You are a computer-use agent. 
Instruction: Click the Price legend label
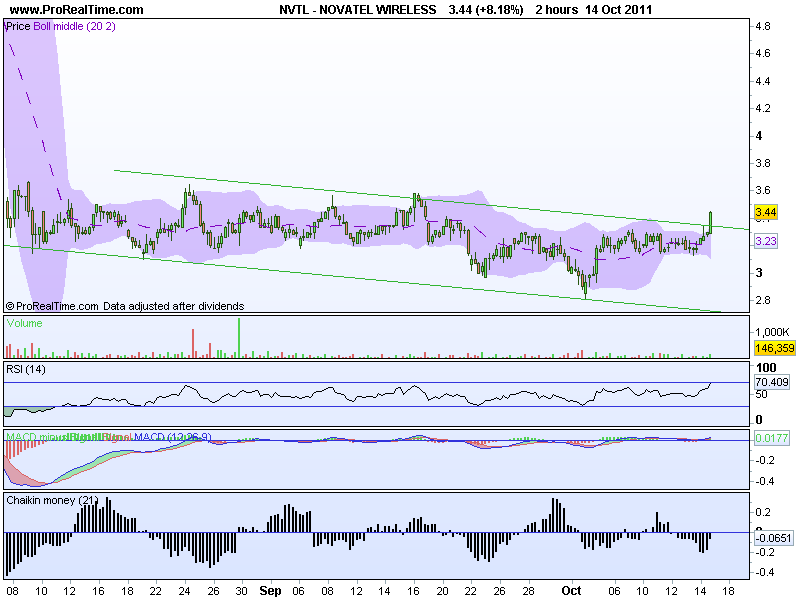click(x=18, y=27)
